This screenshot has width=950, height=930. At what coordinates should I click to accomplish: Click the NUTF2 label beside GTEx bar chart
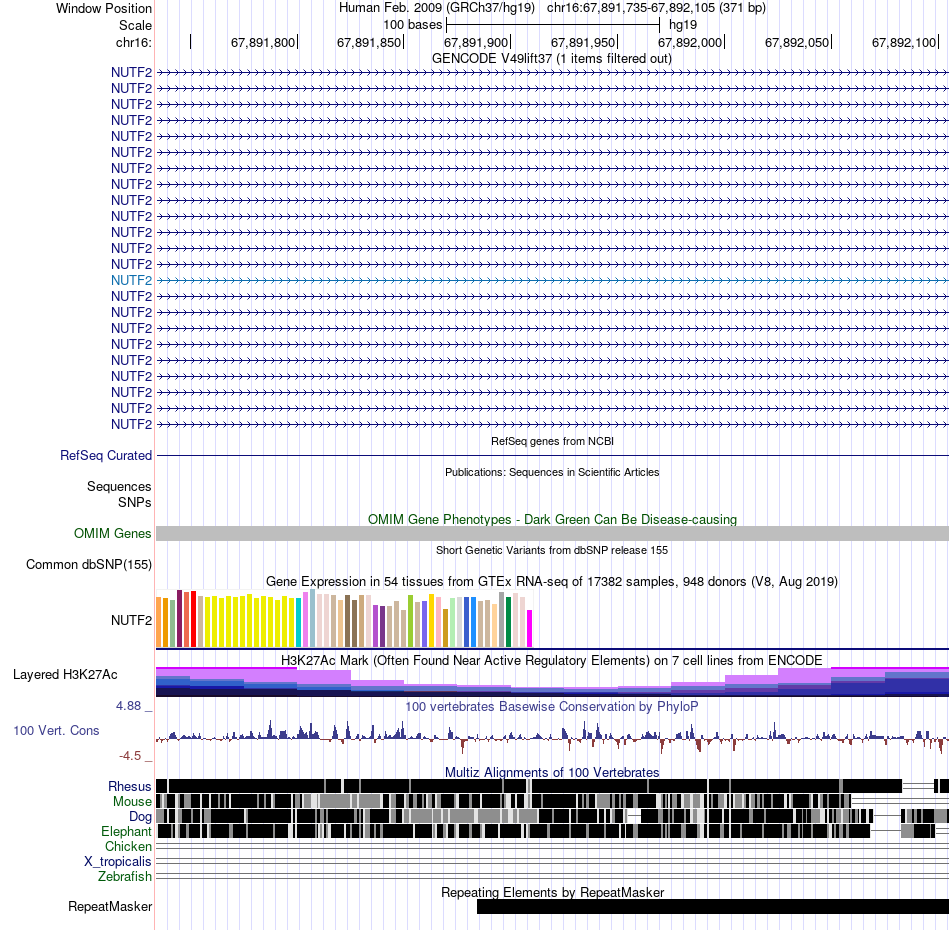(x=131, y=620)
